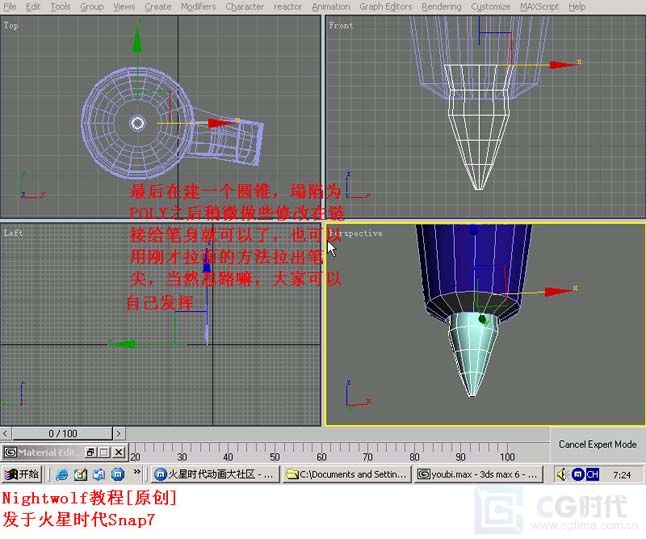Open the Windows Start (开始) button
This screenshot has height=539, width=646.
point(22,474)
